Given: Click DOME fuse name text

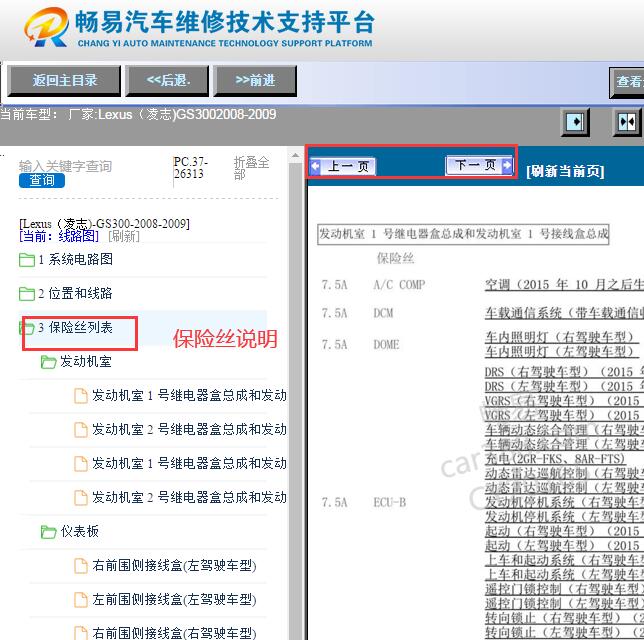Looking at the screenshot, I should [x=386, y=345].
